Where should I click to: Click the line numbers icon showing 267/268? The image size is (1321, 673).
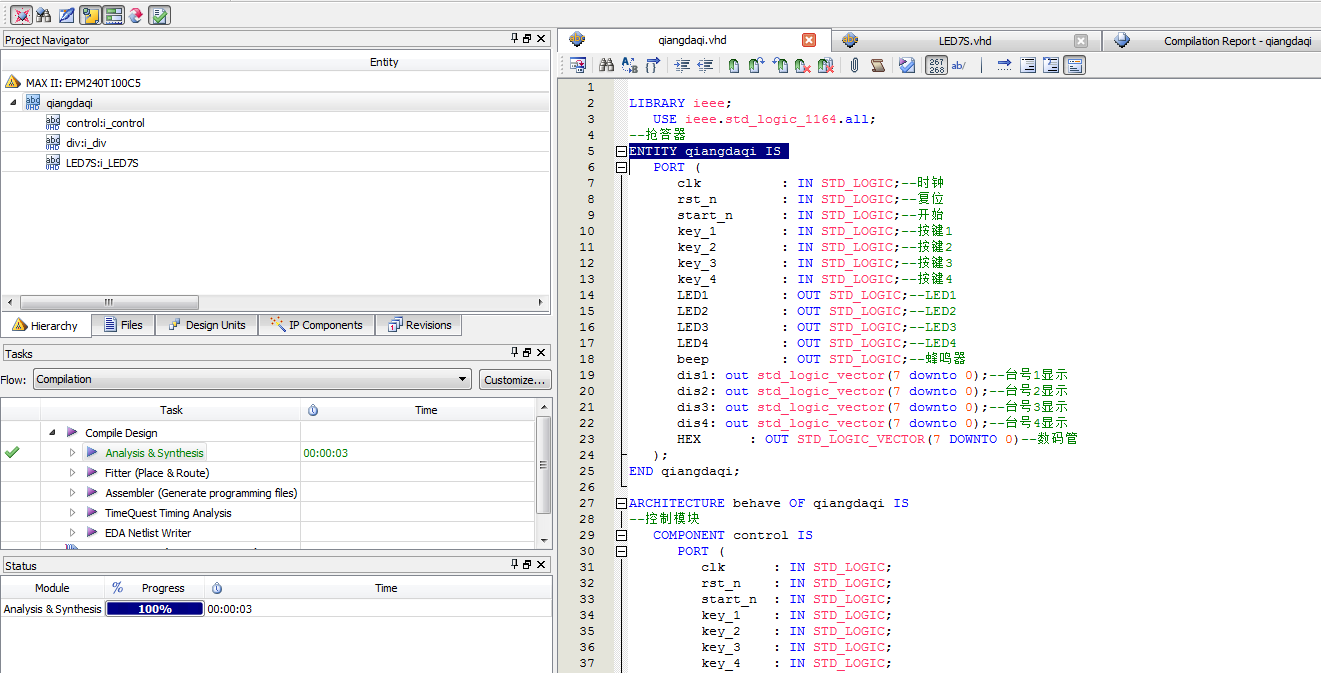(x=935, y=64)
